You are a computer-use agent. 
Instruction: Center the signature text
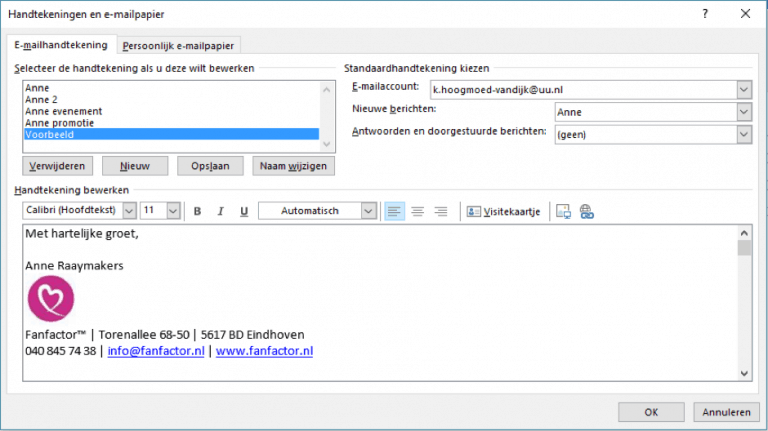point(418,211)
